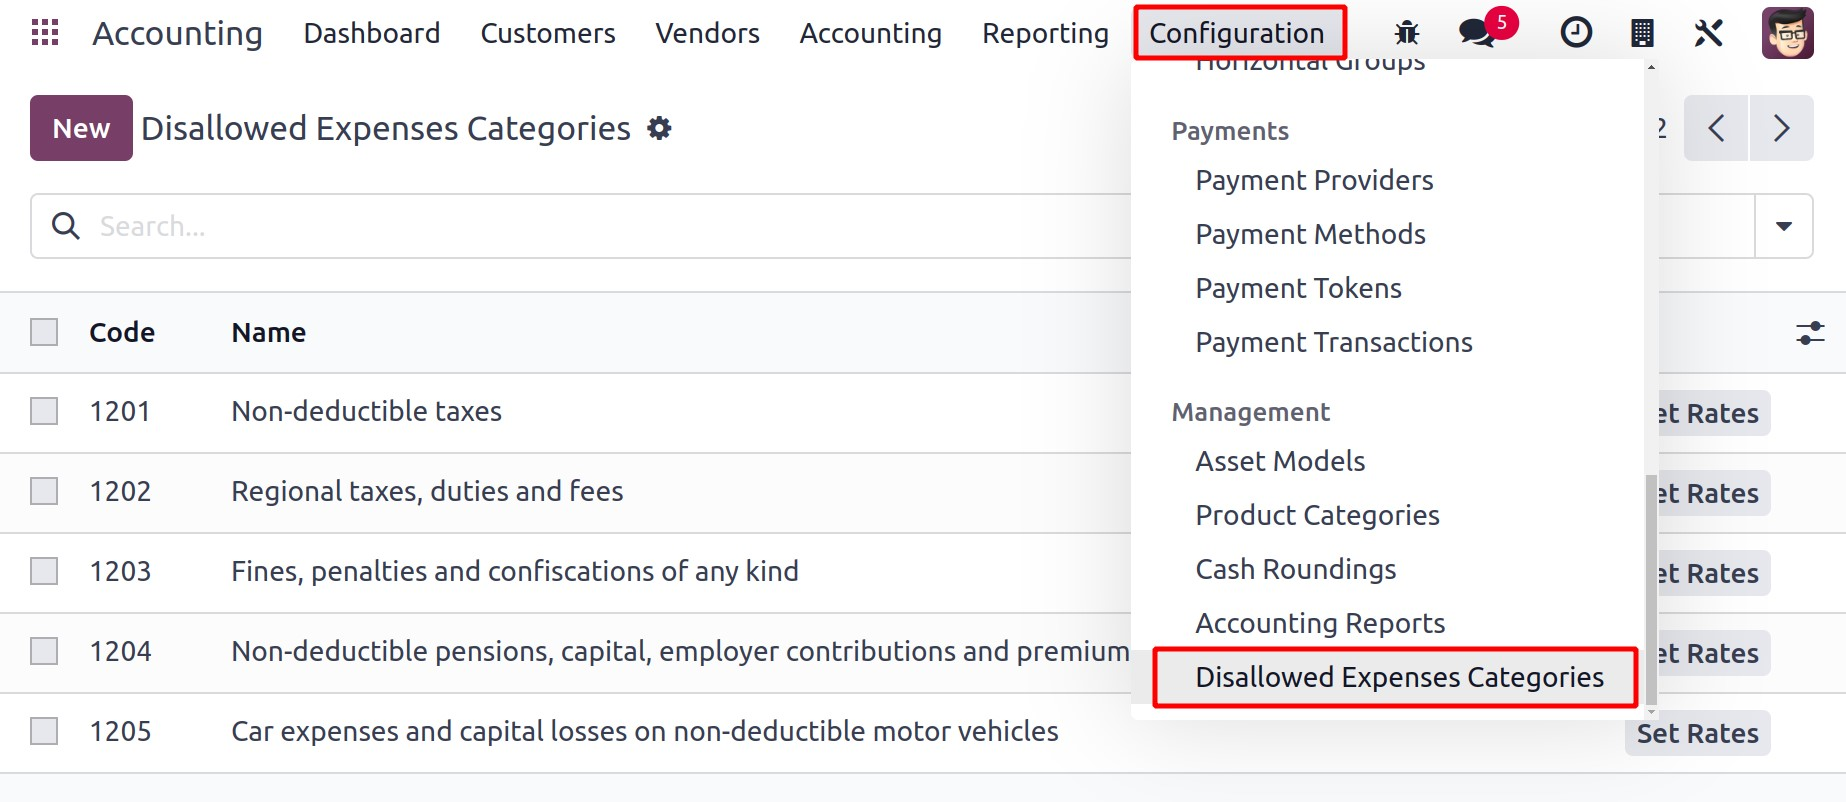Go to the next page arrow
1846x802 pixels.
[x=1780, y=128]
